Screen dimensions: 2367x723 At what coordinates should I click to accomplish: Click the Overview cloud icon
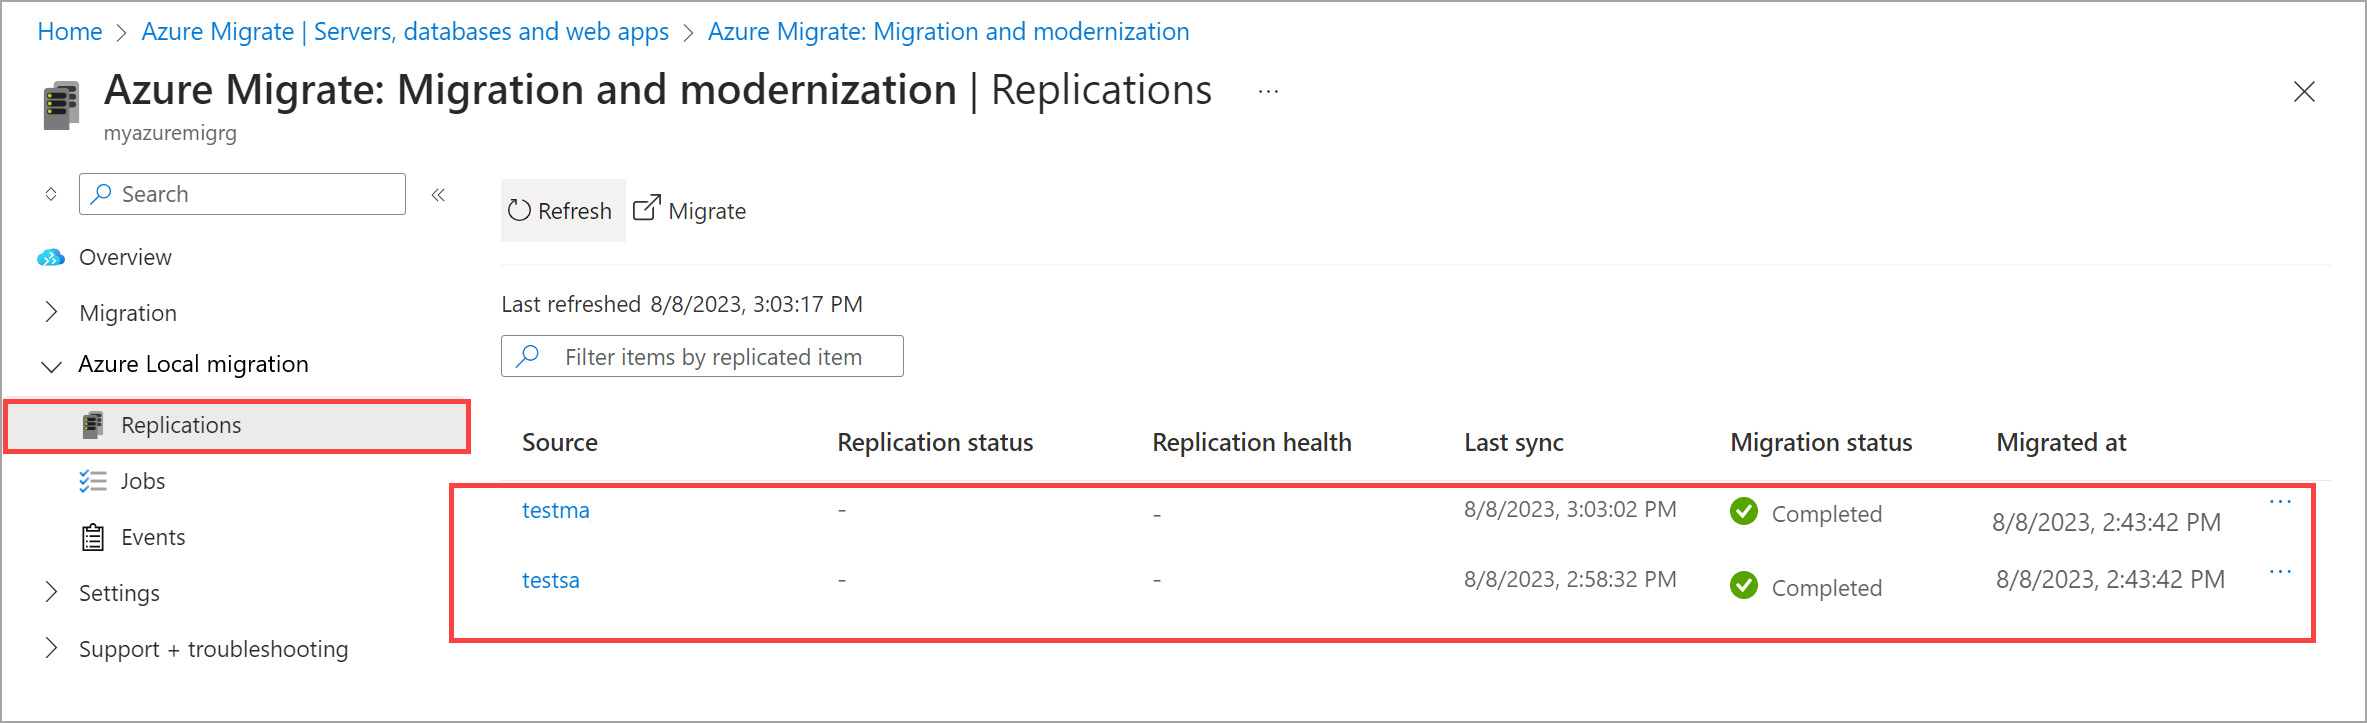(x=51, y=258)
